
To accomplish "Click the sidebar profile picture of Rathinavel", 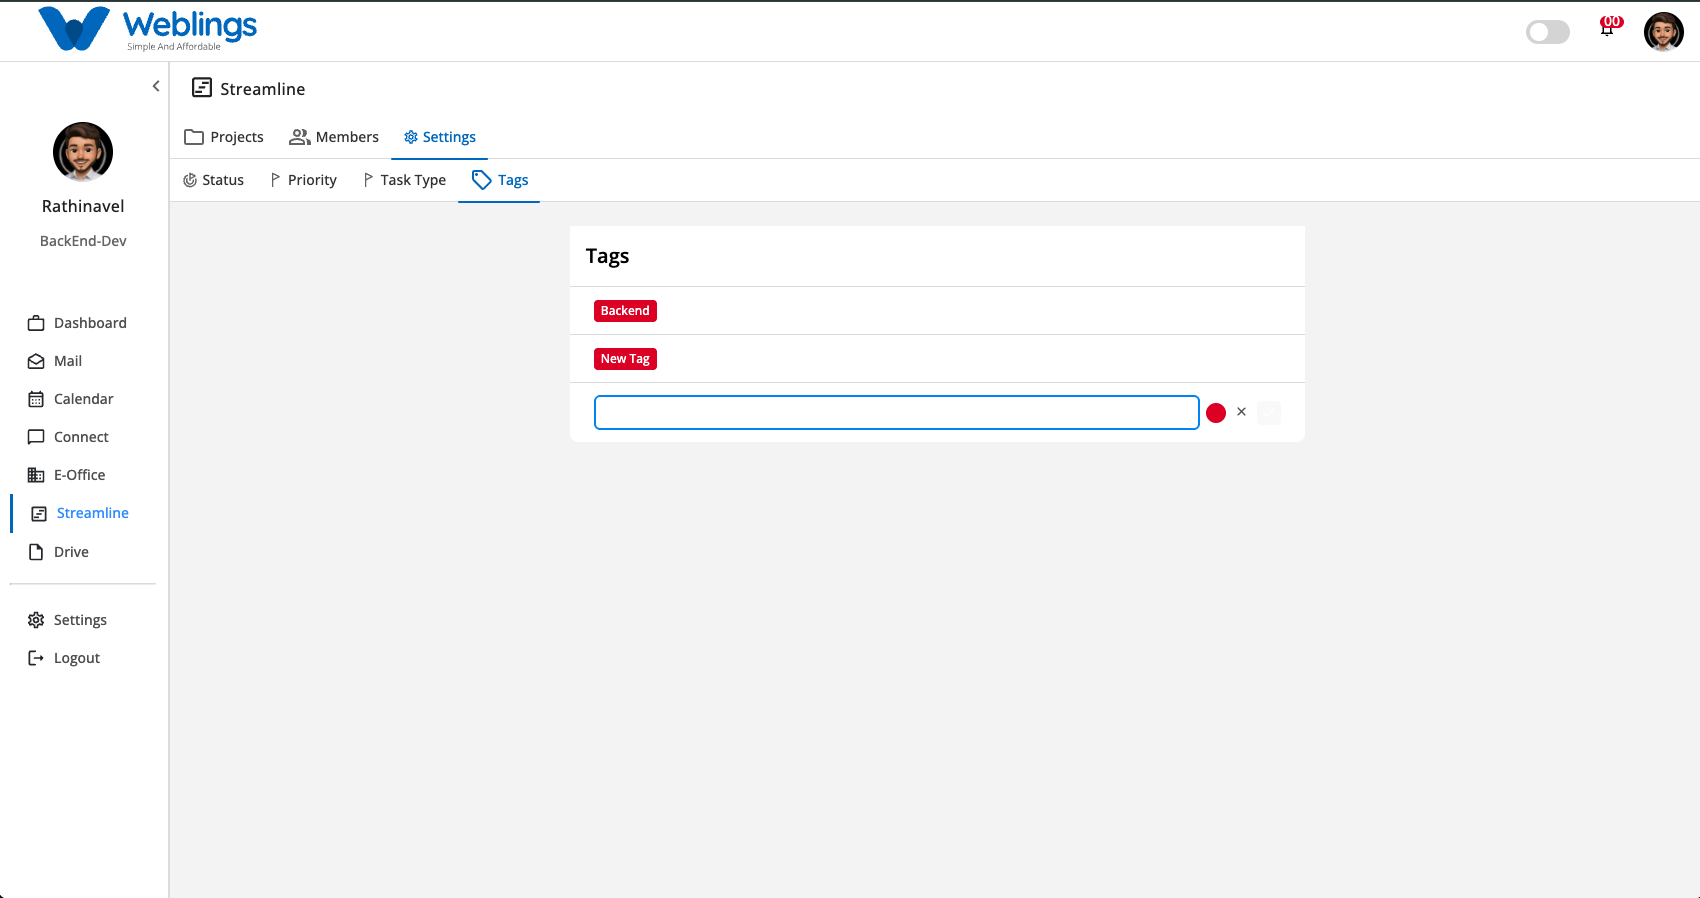I will pyautogui.click(x=83, y=152).
